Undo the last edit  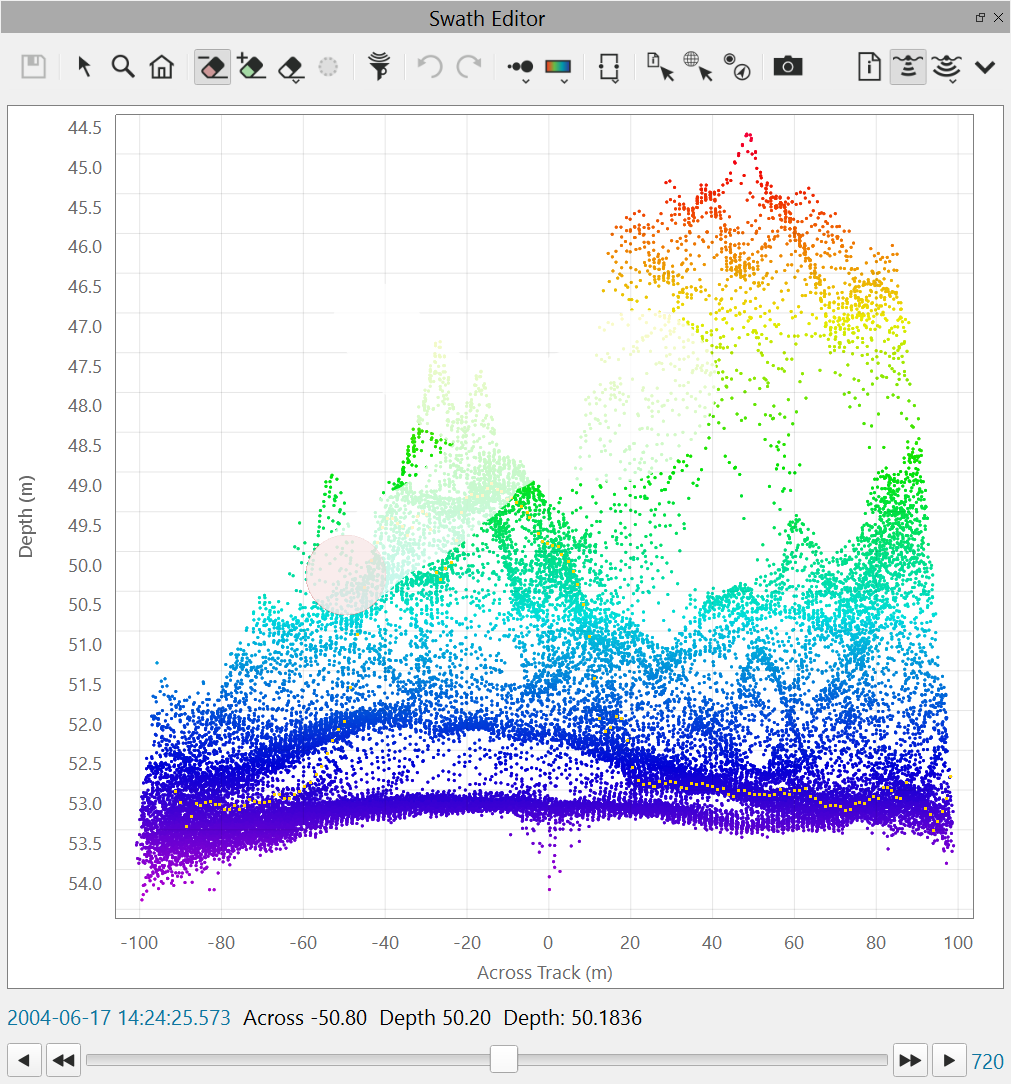pyautogui.click(x=428, y=66)
